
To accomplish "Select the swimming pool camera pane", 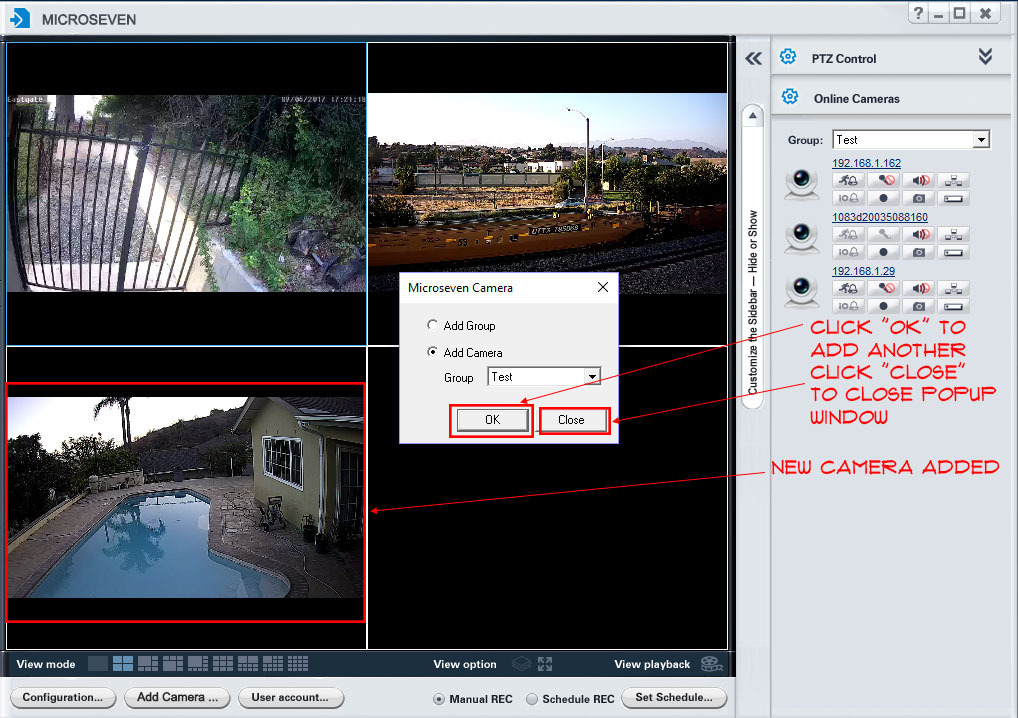I will [186, 497].
